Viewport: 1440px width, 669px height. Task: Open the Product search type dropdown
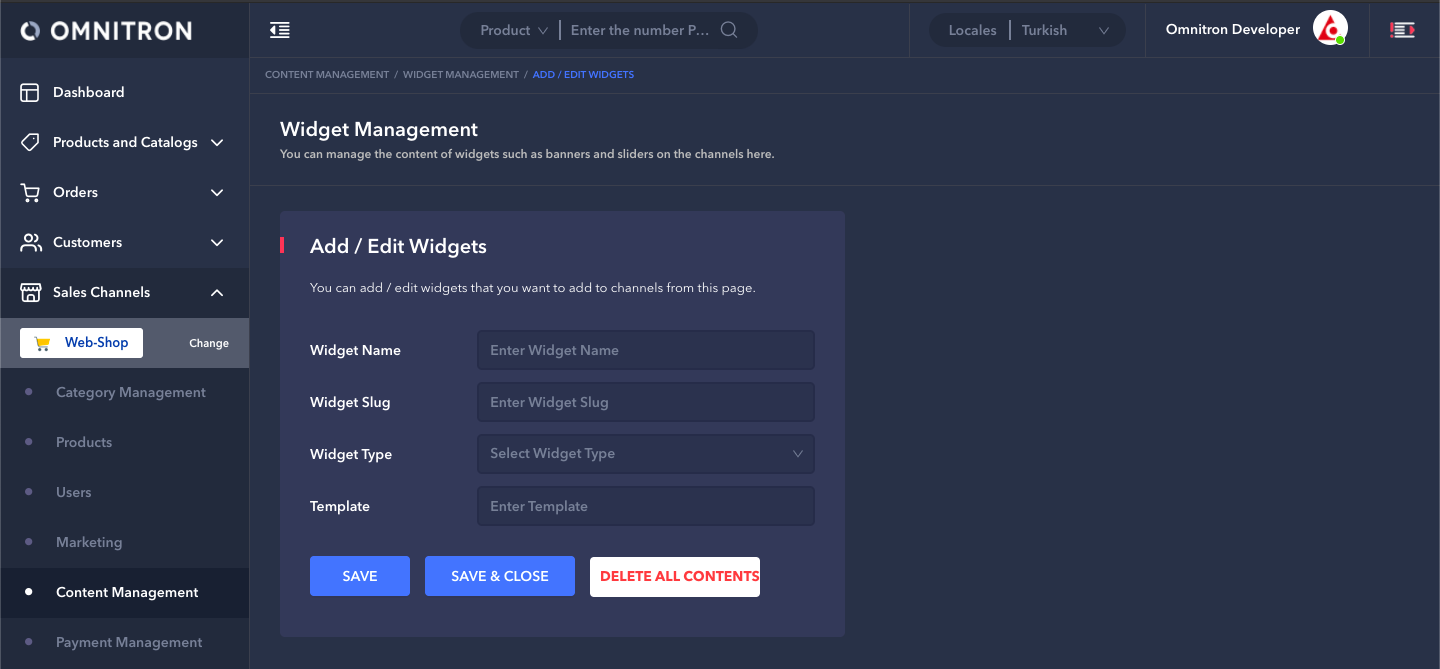pos(514,30)
